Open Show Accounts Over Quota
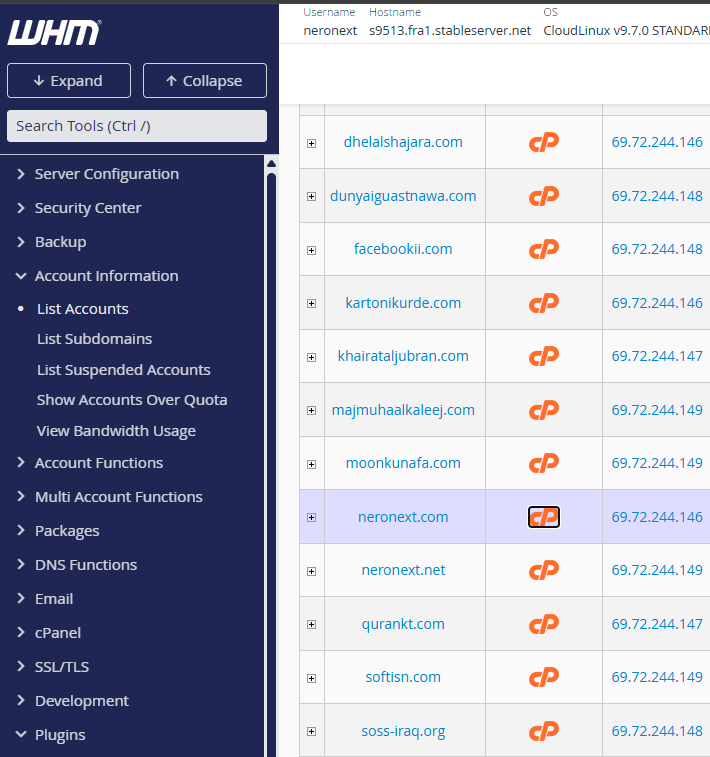 tap(132, 400)
